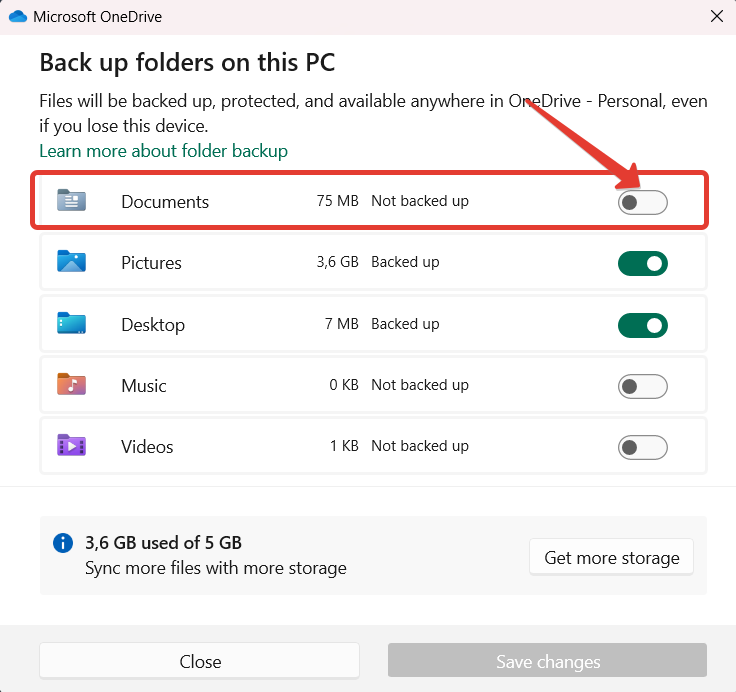Click the OneDrive cloud icon in title bar
Viewport: 736px width, 692px height.
click(17, 17)
